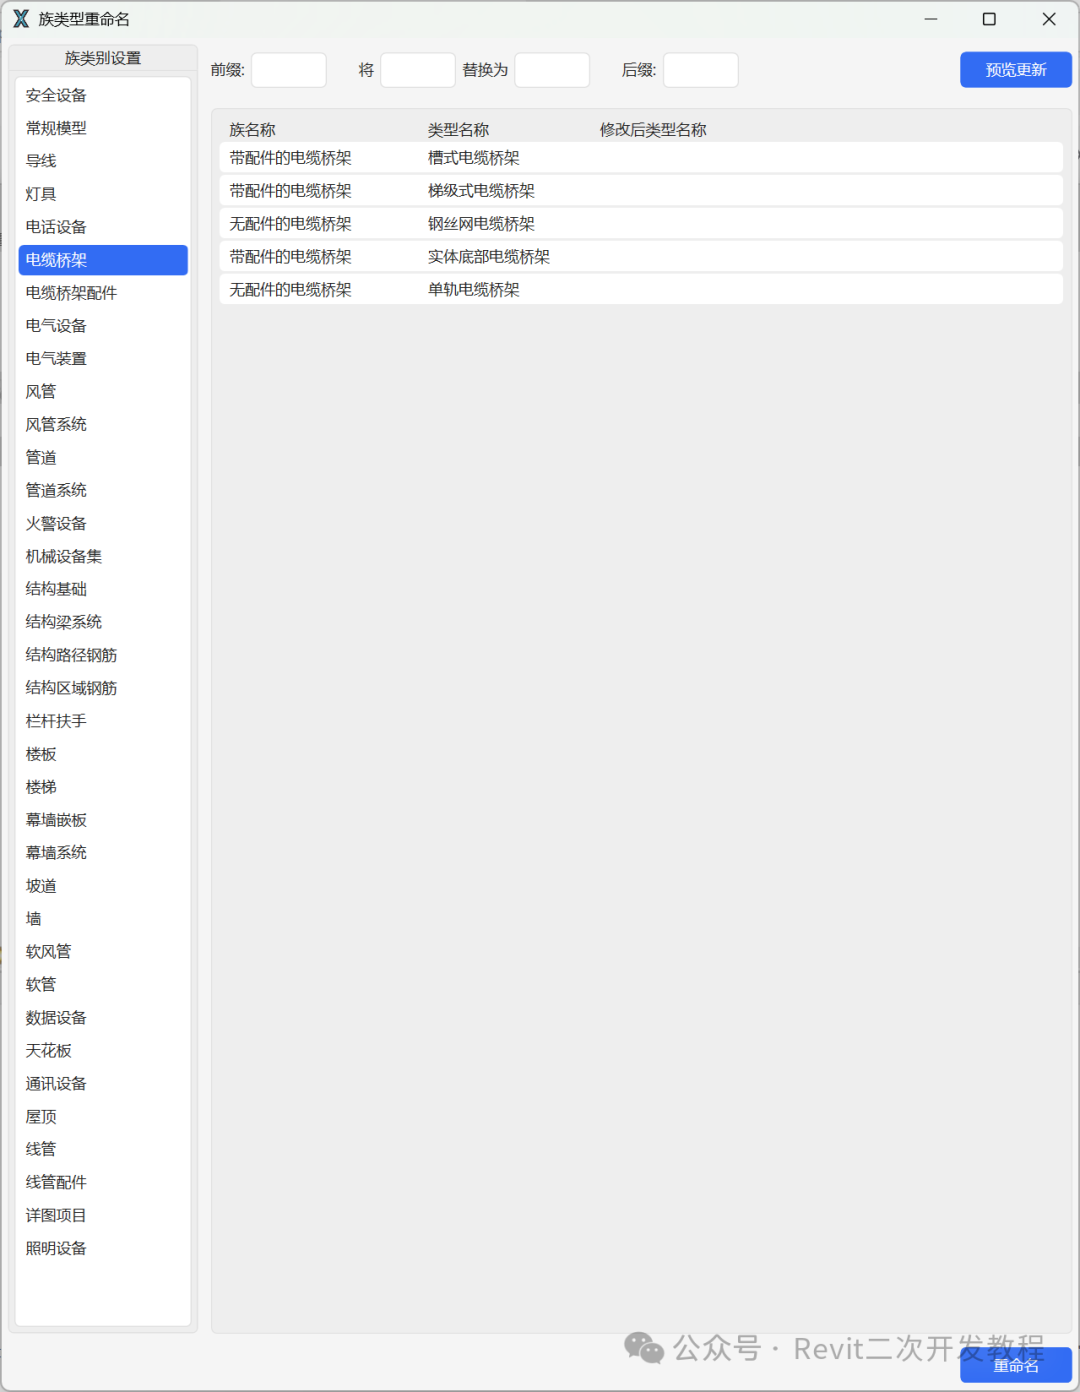The width and height of the screenshot is (1080, 1392).
Task: Select 风管系统 category
Action: point(103,424)
